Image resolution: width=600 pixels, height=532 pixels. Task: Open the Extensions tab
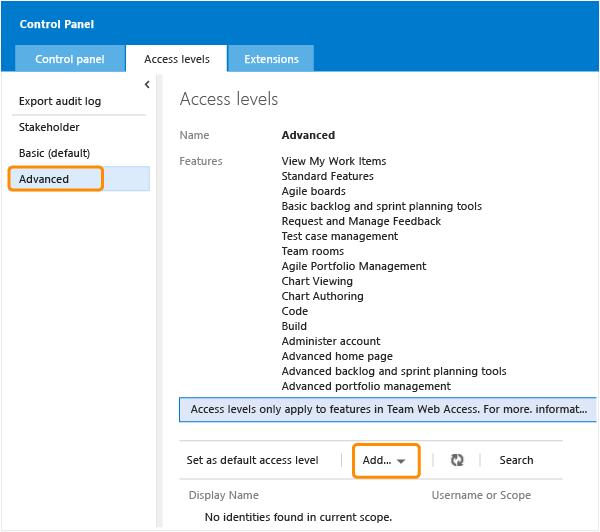(271, 59)
